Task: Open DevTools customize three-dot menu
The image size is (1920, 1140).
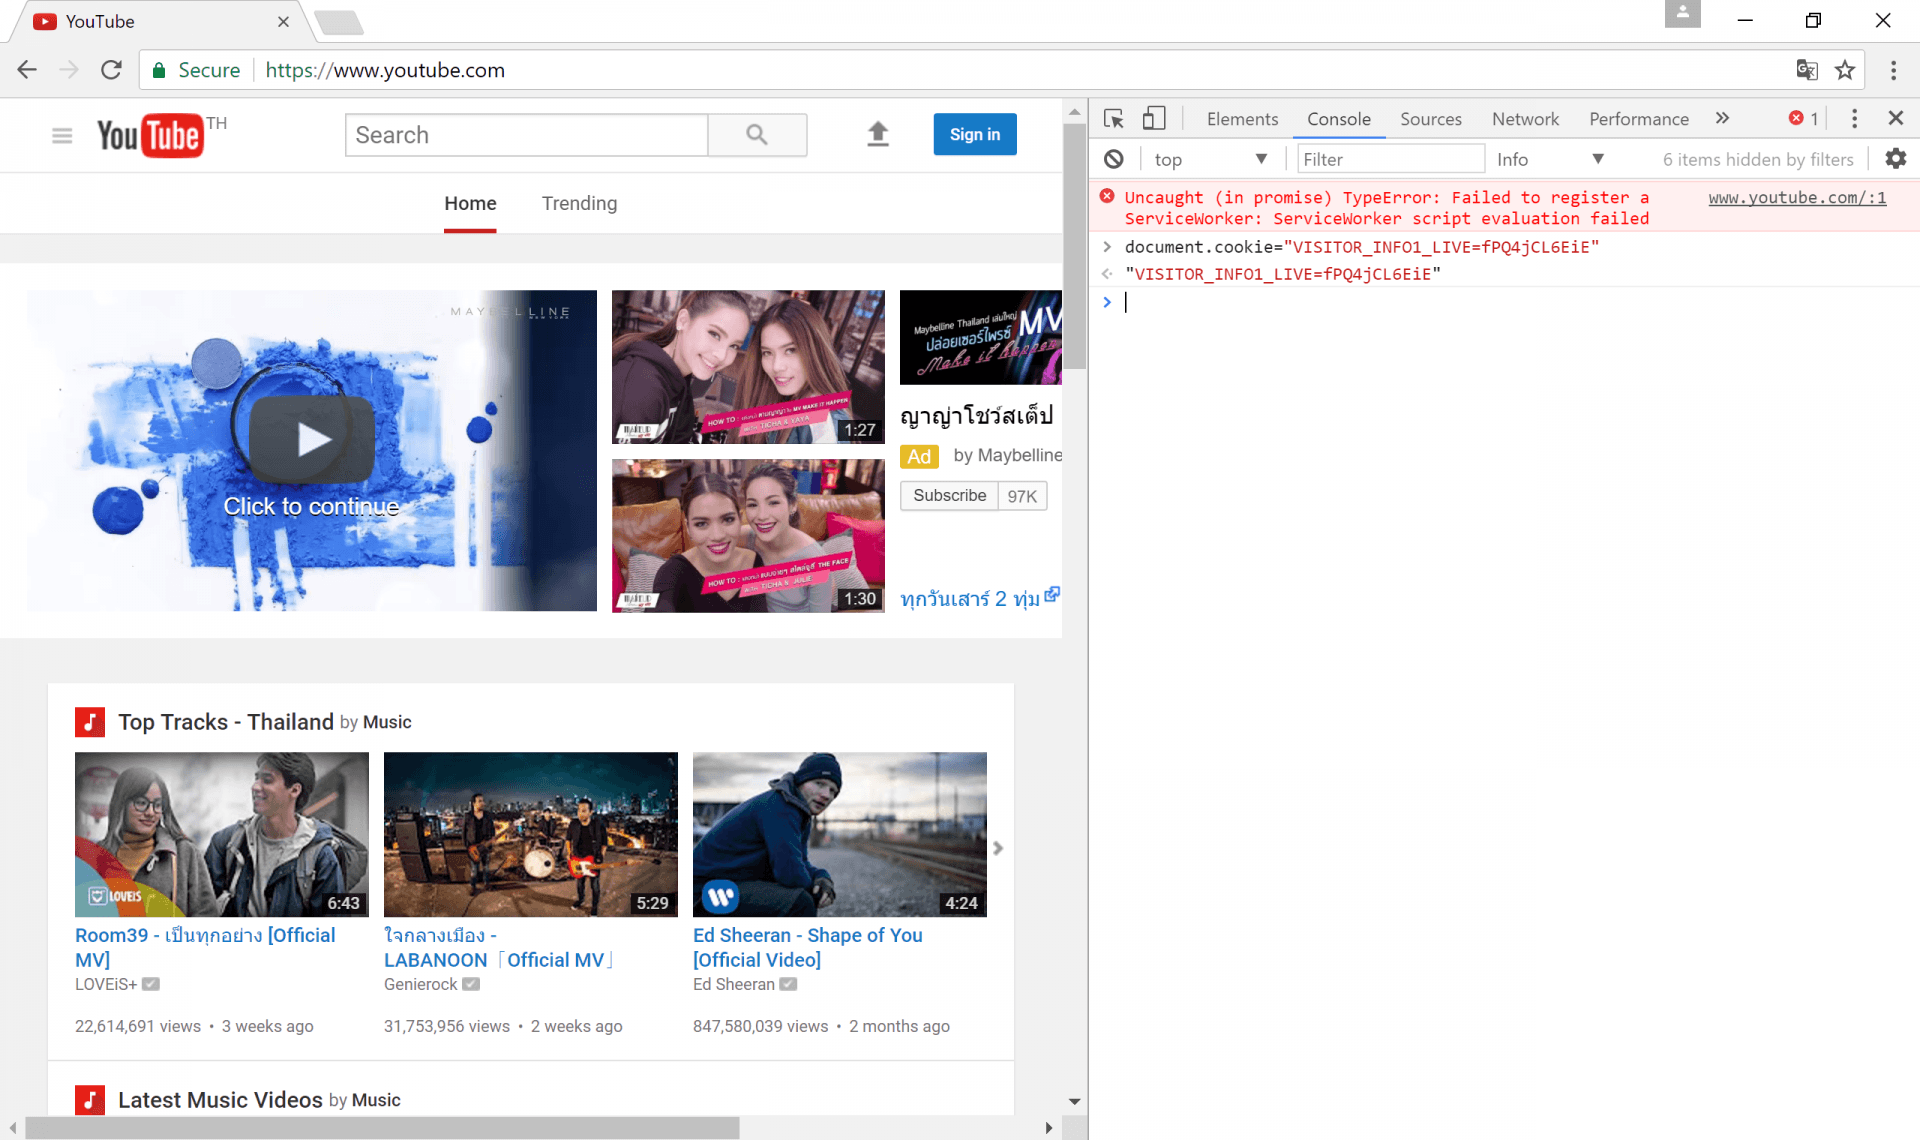Action: (1854, 118)
